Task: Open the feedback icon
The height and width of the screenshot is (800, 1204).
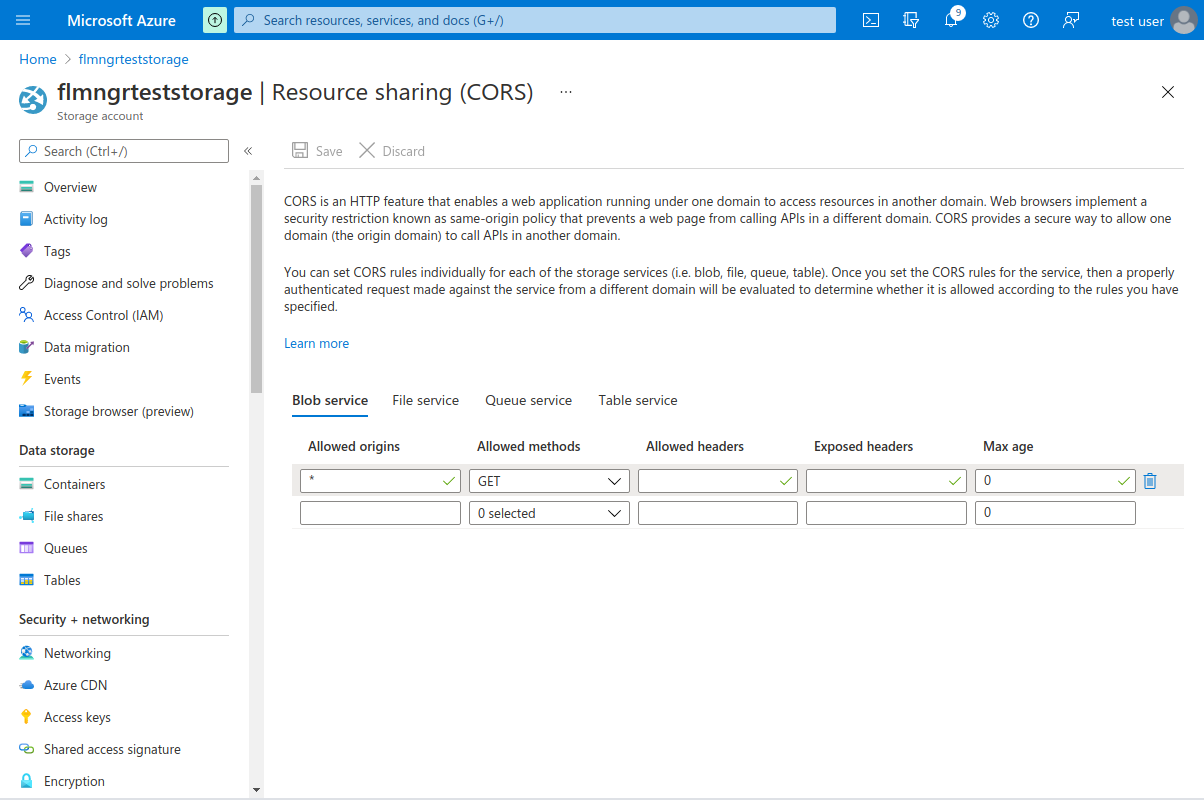Action: [x=1071, y=20]
